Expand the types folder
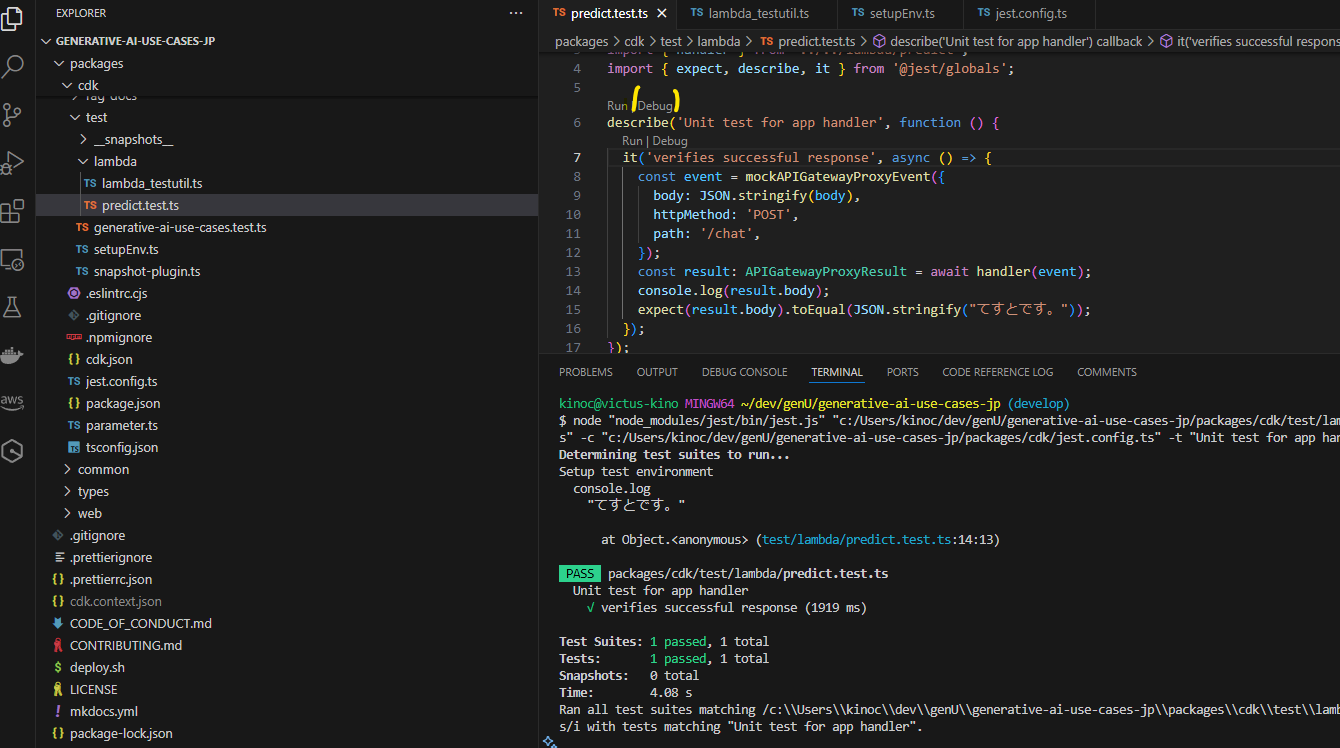 66,491
